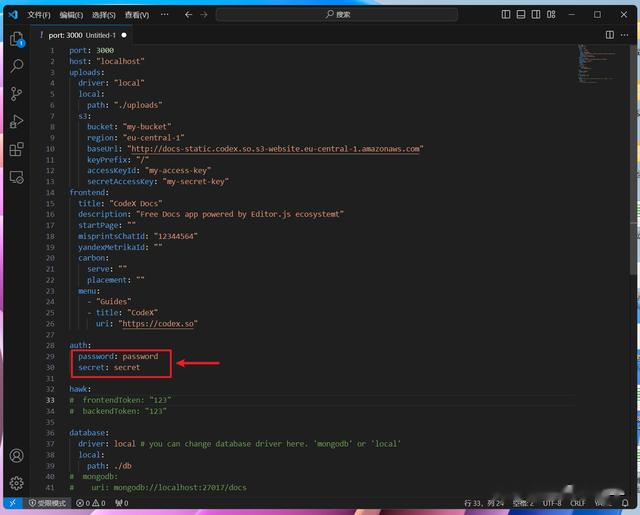Screen dimensions: 640x515
Task: Open the amazonaws baseUrl link
Action: click(x=275, y=149)
